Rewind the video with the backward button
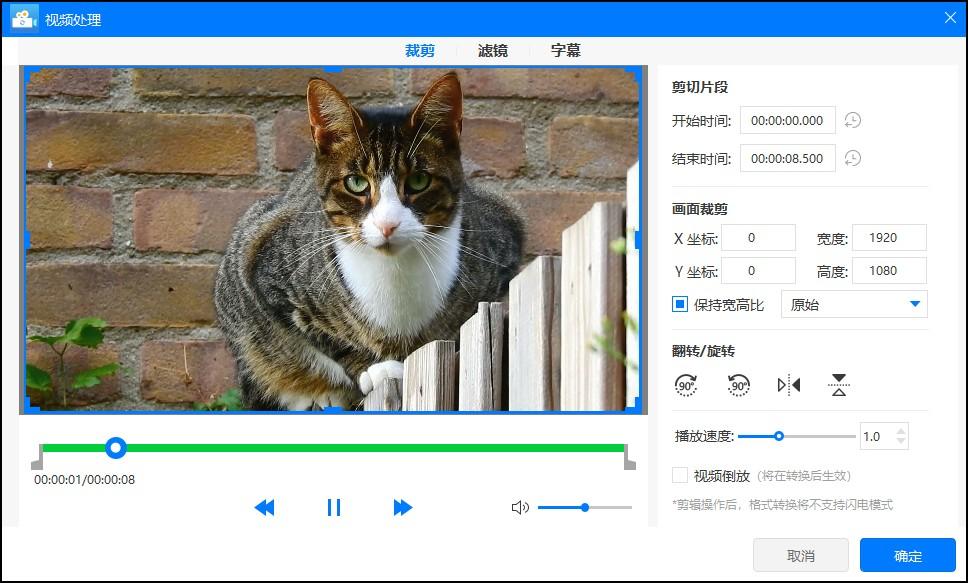968x583 pixels. coord(264,508)
